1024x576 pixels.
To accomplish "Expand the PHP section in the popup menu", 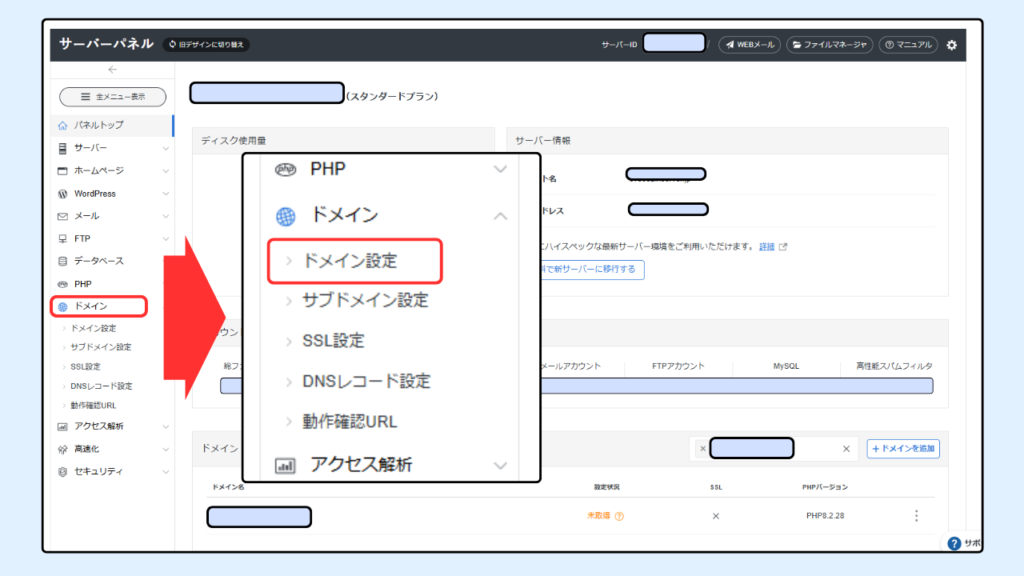I will pos(500,169).
